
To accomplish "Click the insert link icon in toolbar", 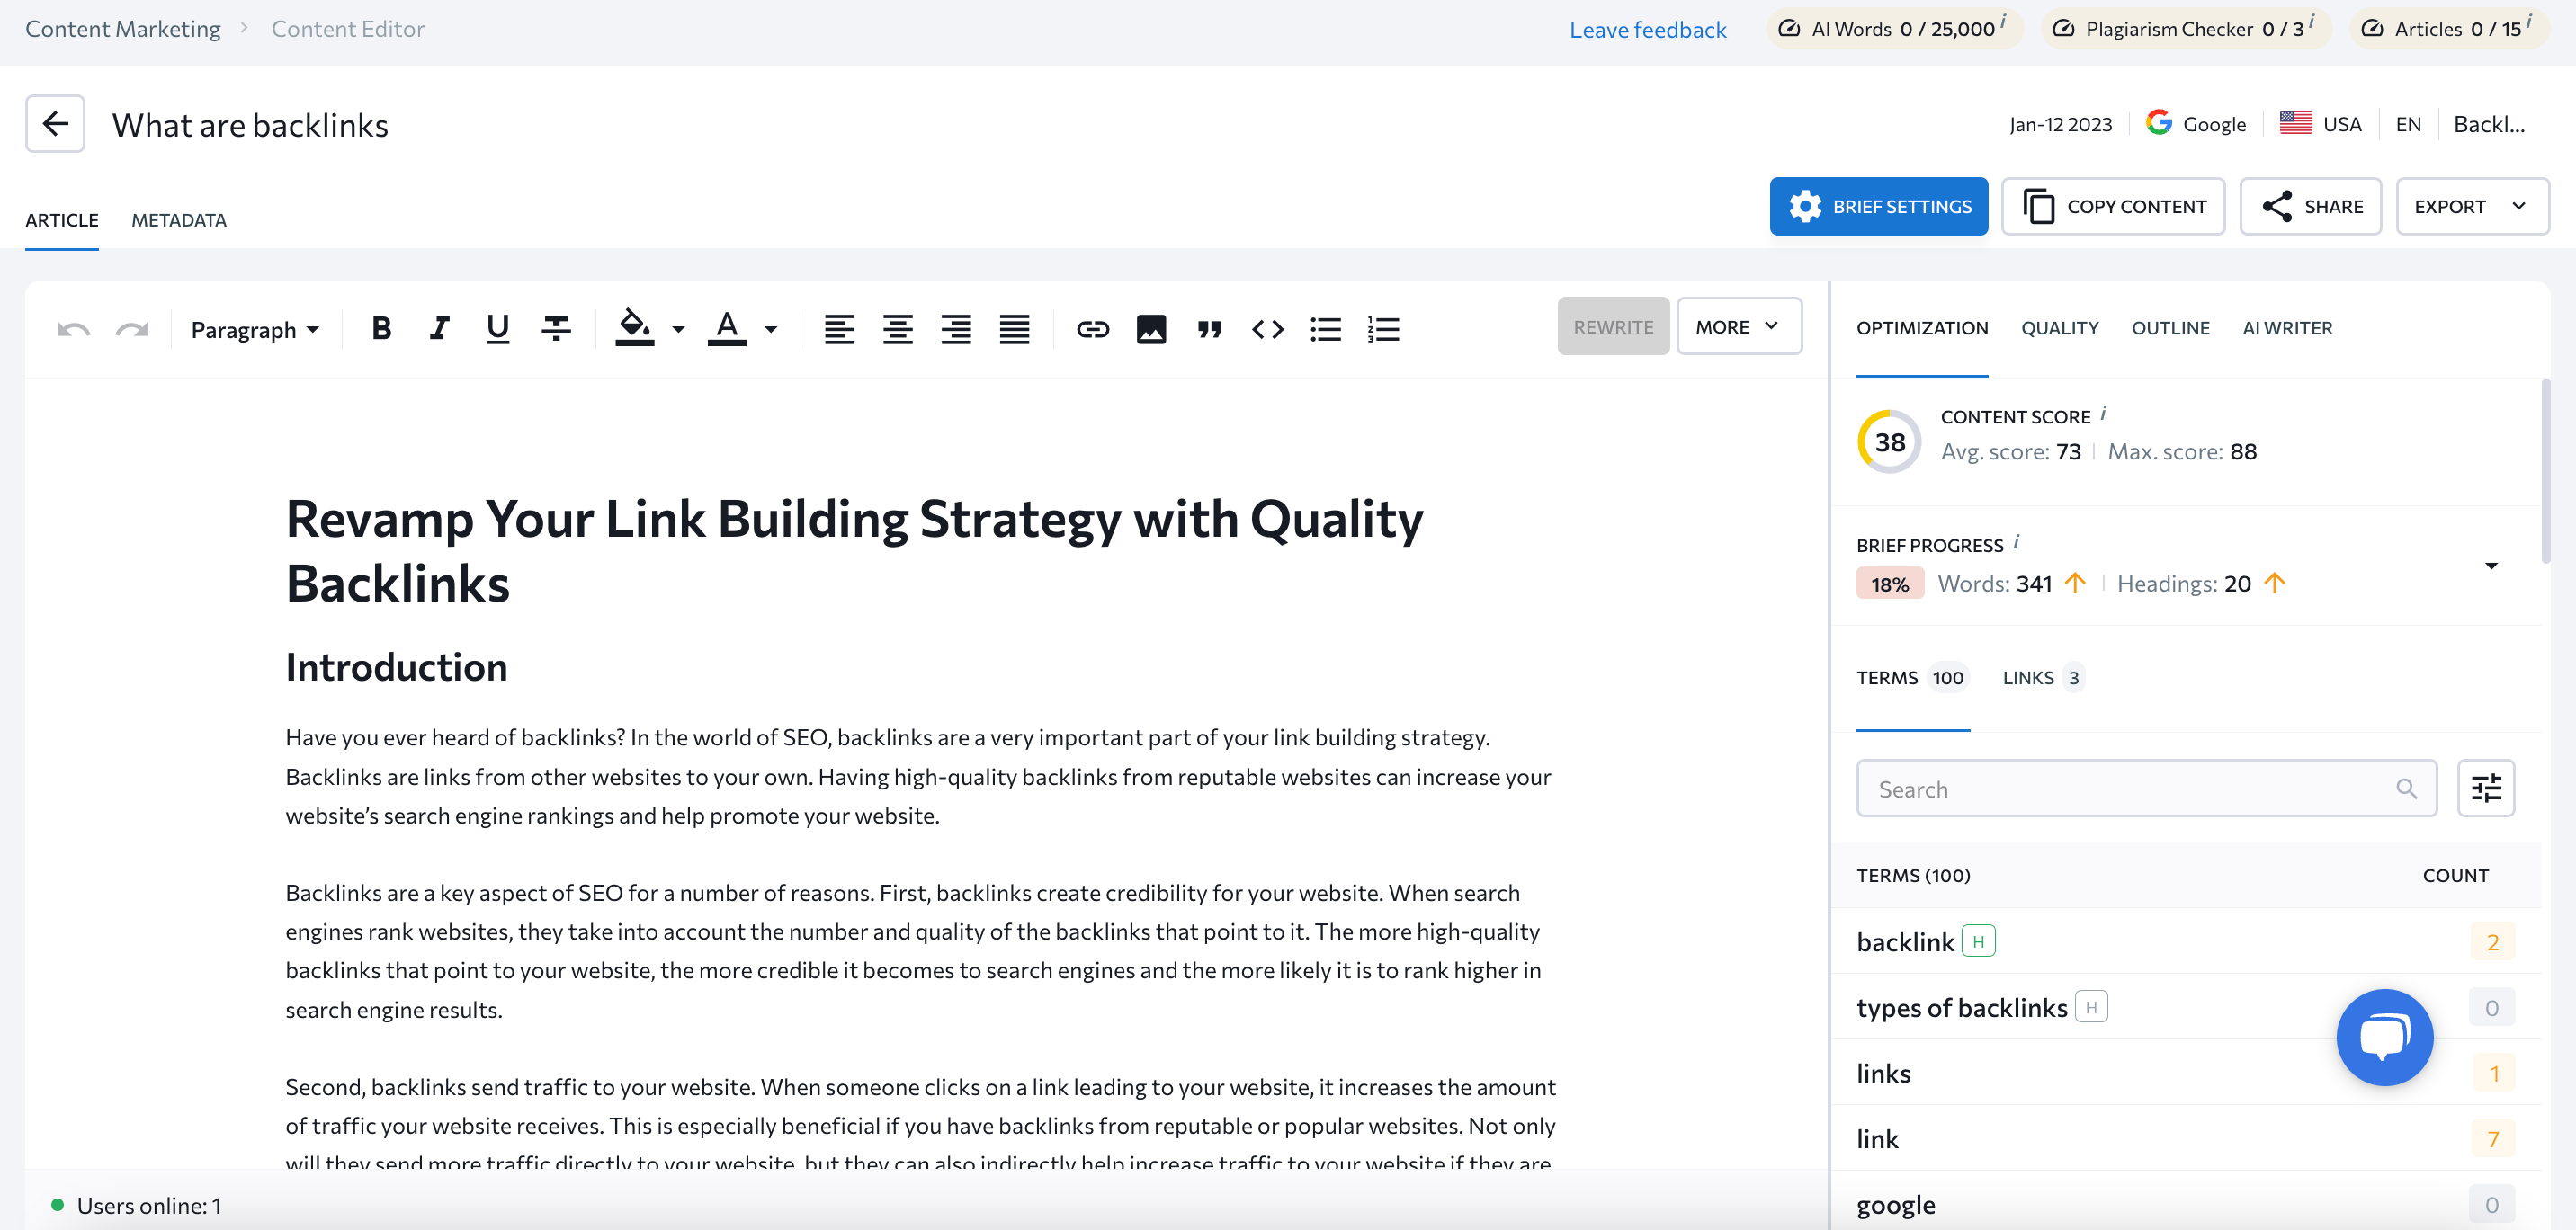I will tap(1092, 328).
